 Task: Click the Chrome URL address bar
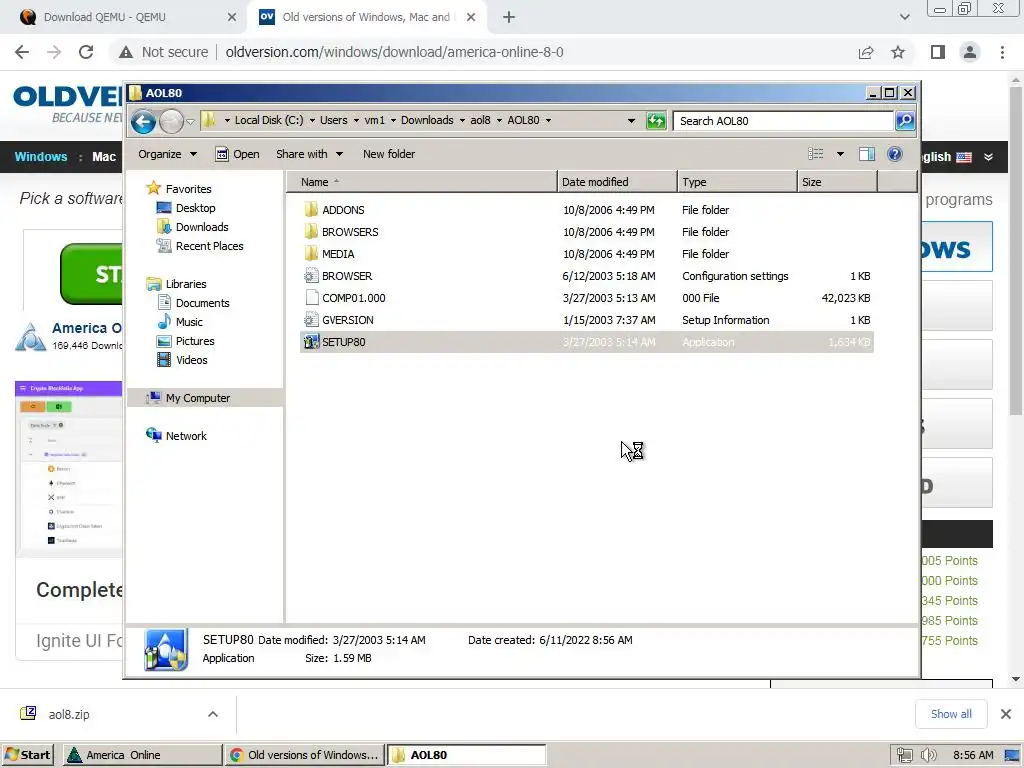(x=394, y=52)
